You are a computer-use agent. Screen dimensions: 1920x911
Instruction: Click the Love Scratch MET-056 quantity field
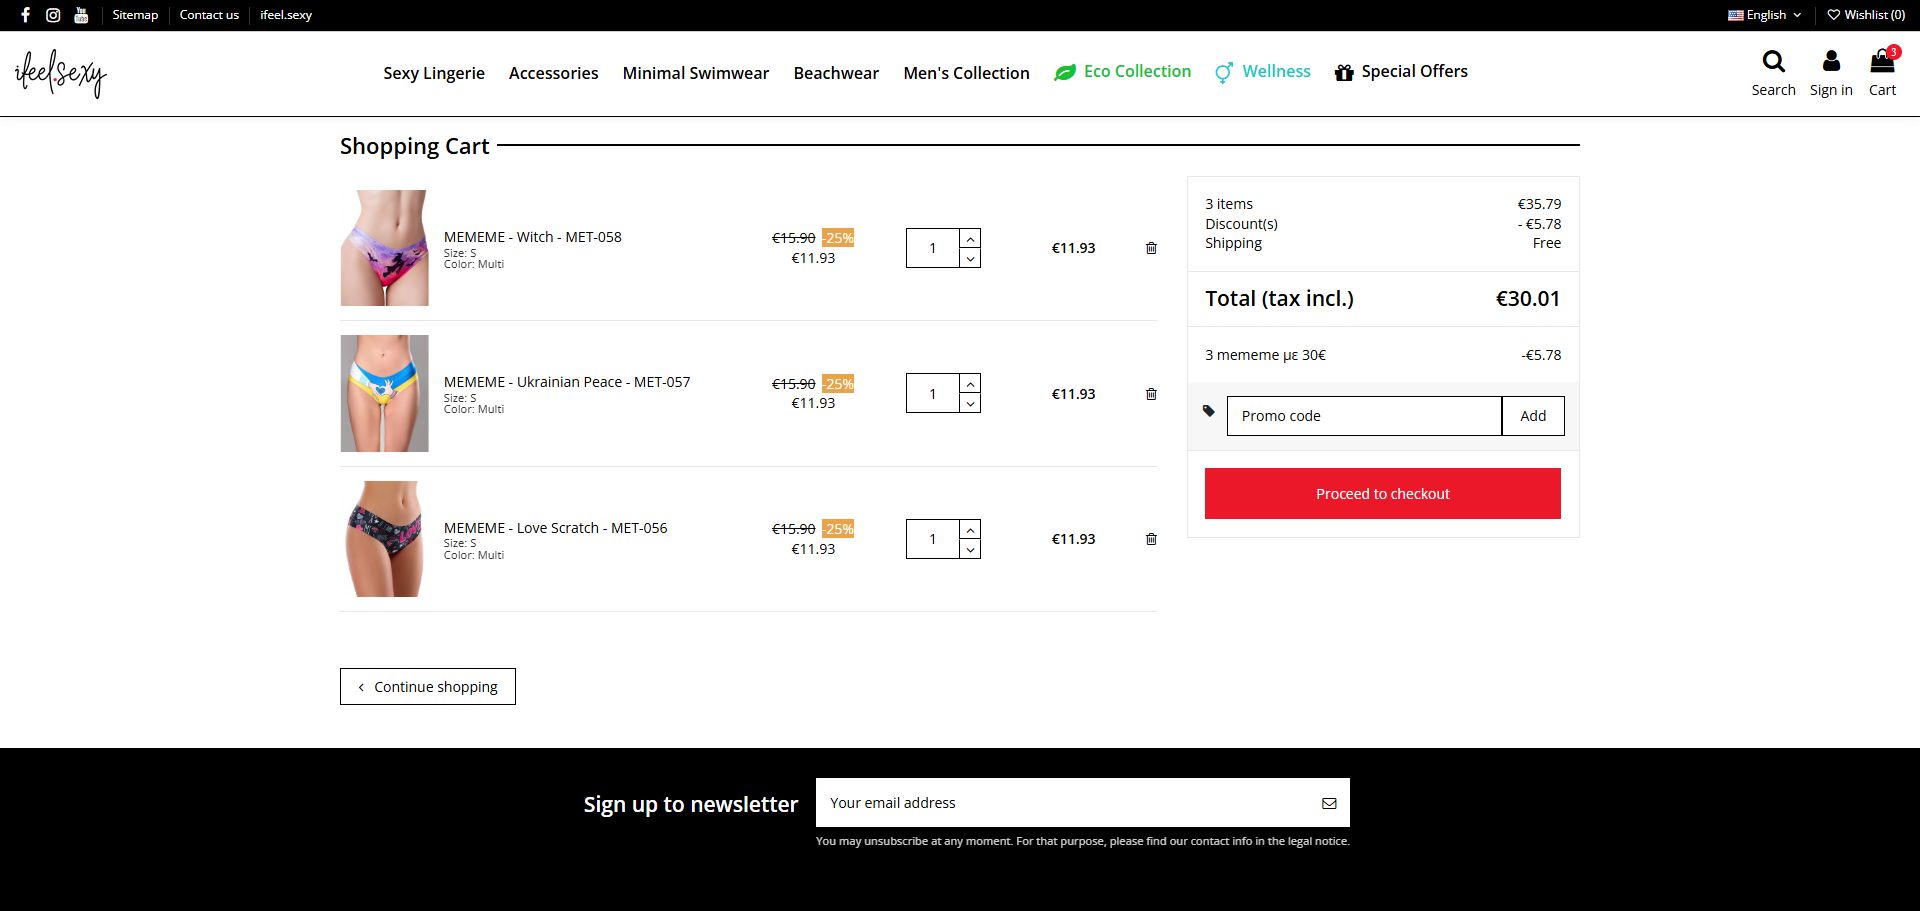933,539
